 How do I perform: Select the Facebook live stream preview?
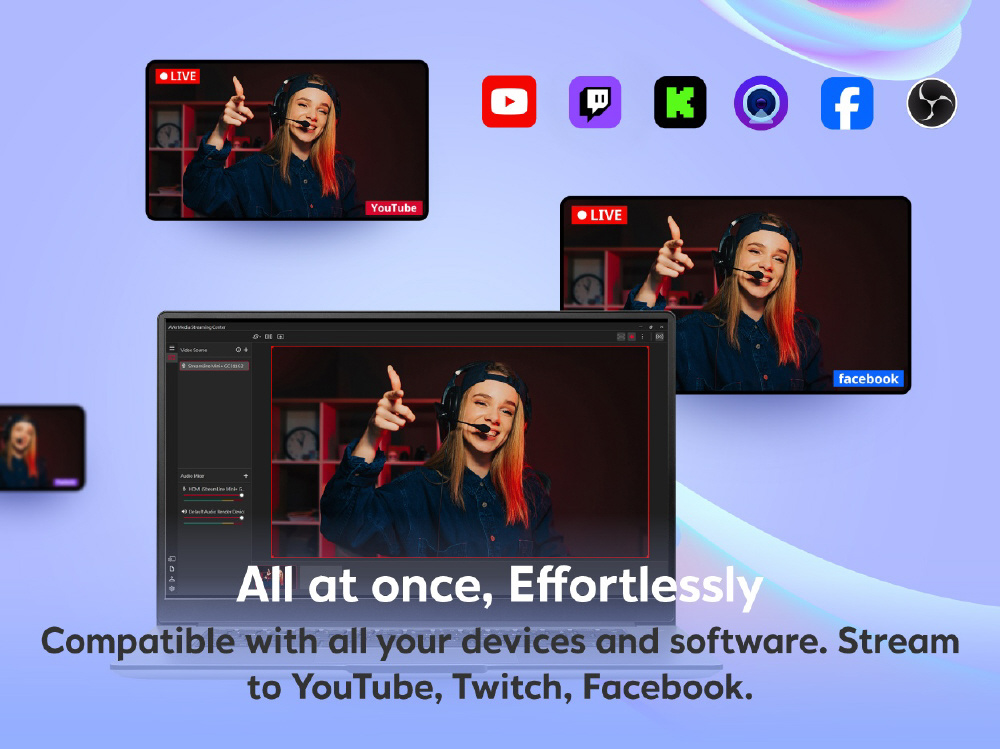tap(735, 295)
